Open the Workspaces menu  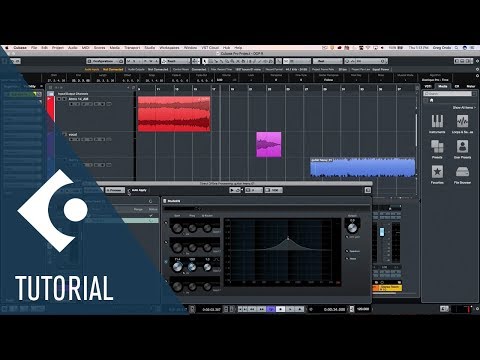(169, 48)
